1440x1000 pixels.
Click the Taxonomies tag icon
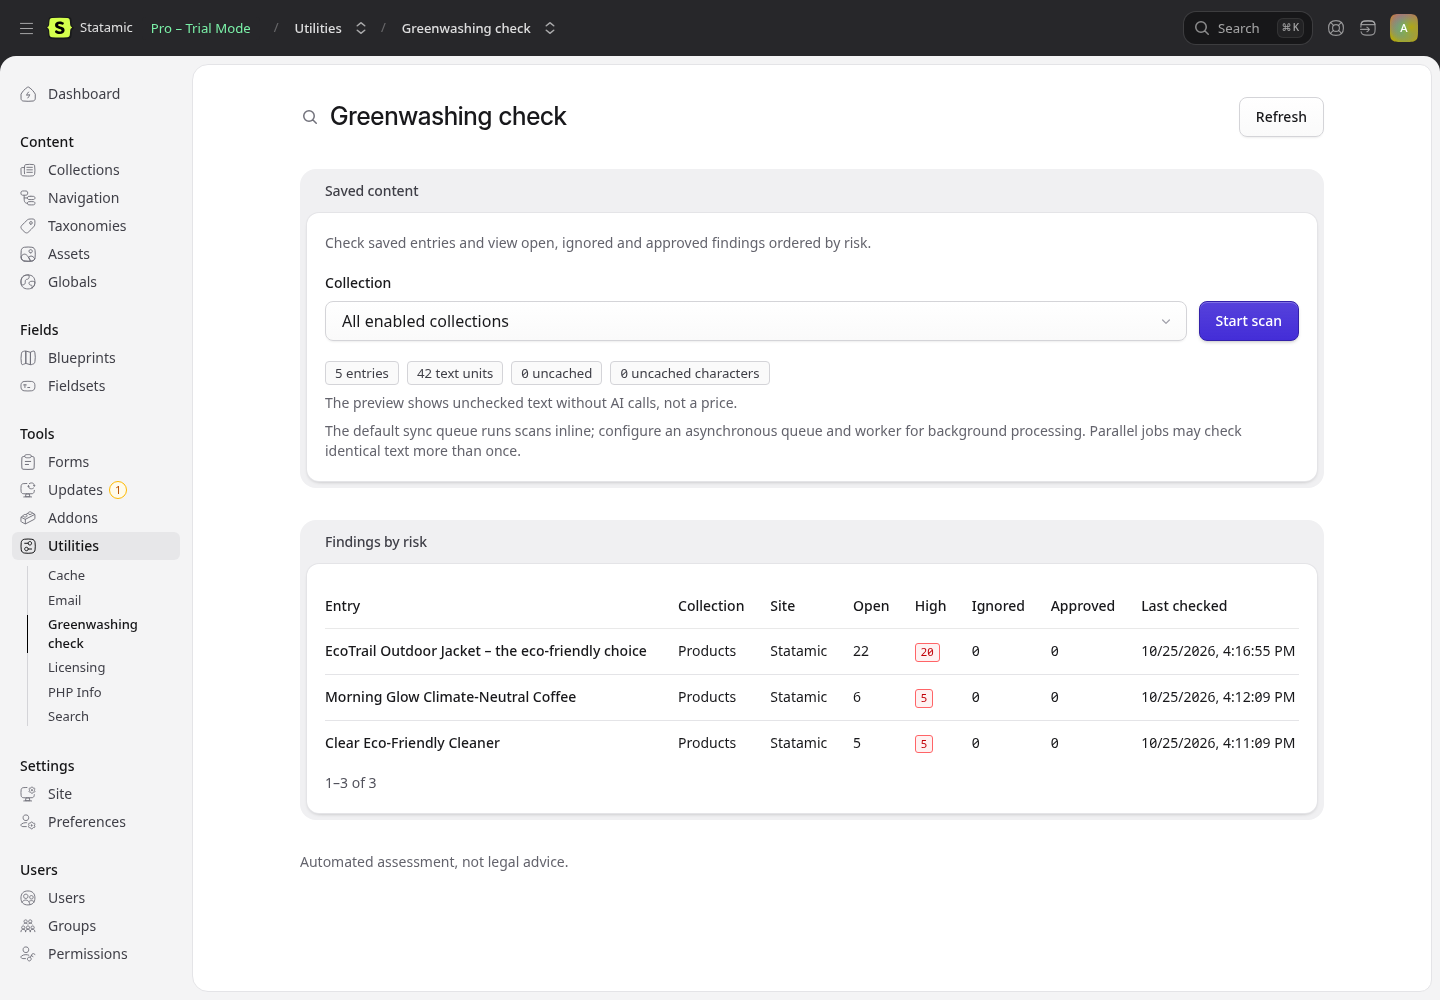[28, 226]
